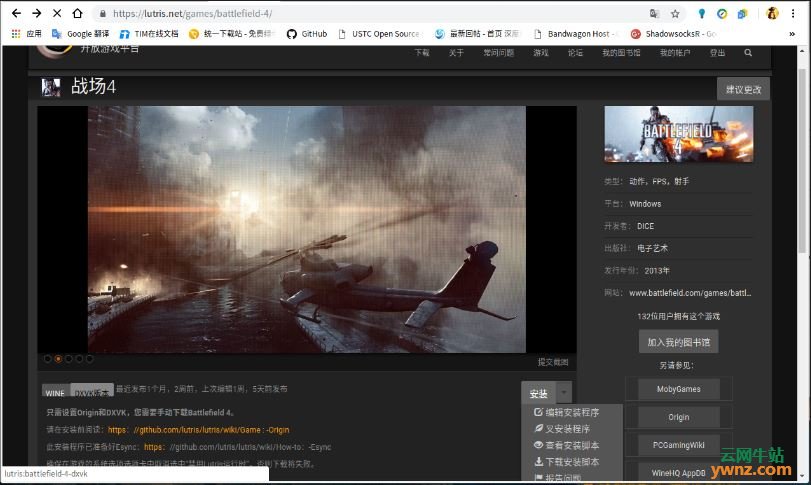
Task: Click the Battlefield 4 banner image
Action: [679, 134]
